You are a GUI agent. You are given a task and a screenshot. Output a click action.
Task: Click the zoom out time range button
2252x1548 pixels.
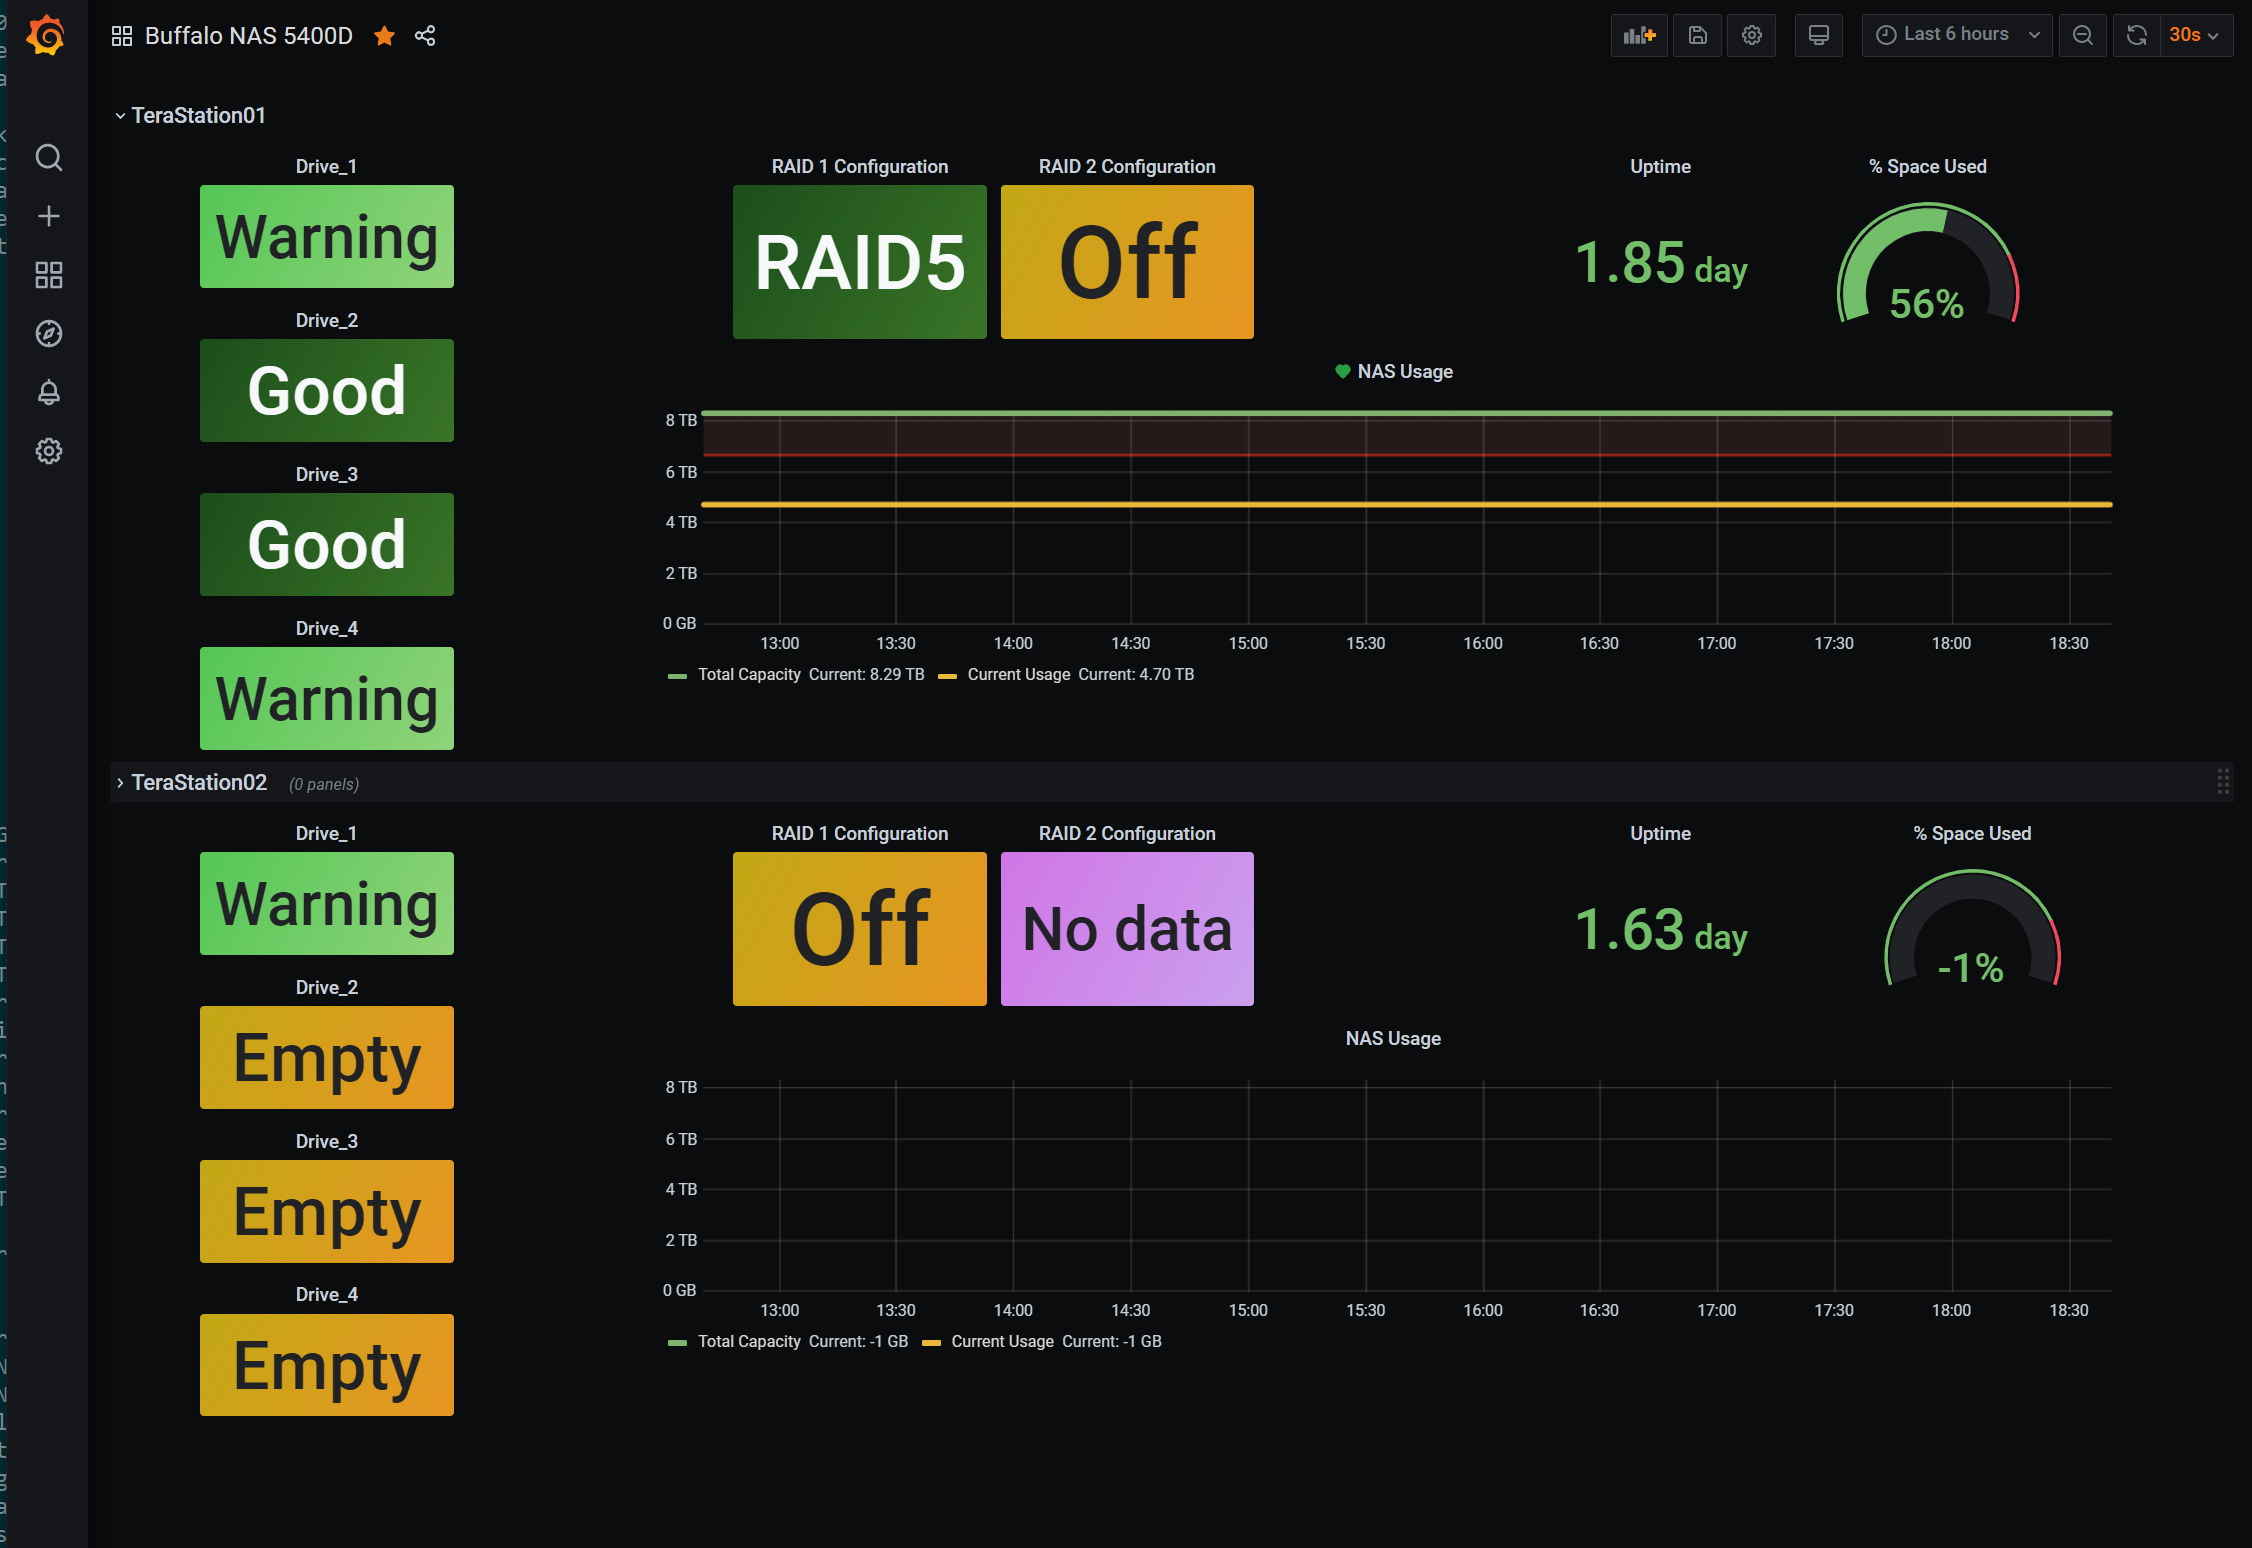click(2082, 36)
